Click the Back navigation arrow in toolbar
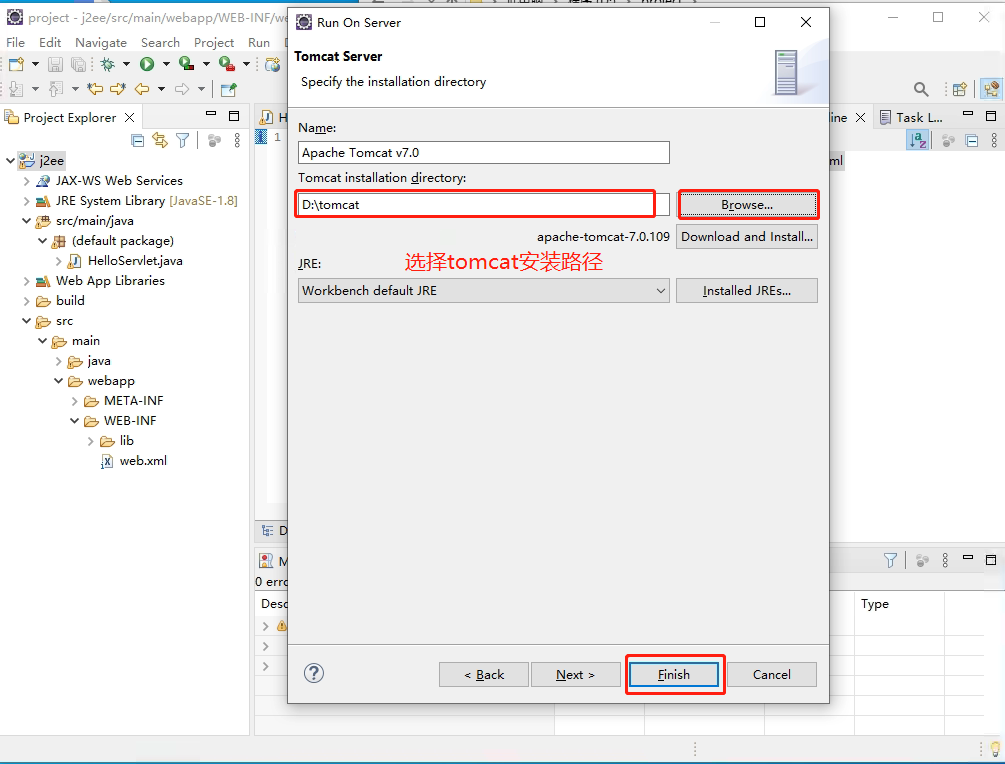1005x764 pixels. point(142,89)
